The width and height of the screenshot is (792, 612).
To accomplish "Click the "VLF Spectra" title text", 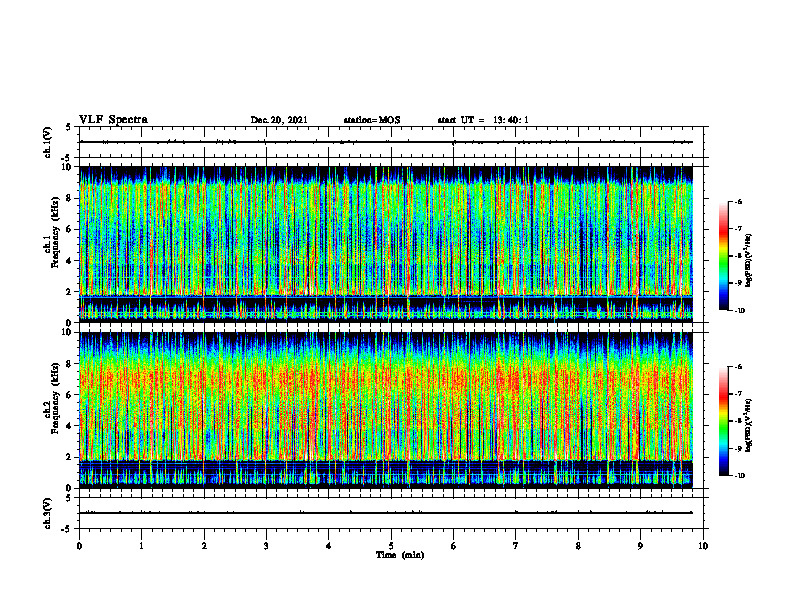I will click(113, 120).
